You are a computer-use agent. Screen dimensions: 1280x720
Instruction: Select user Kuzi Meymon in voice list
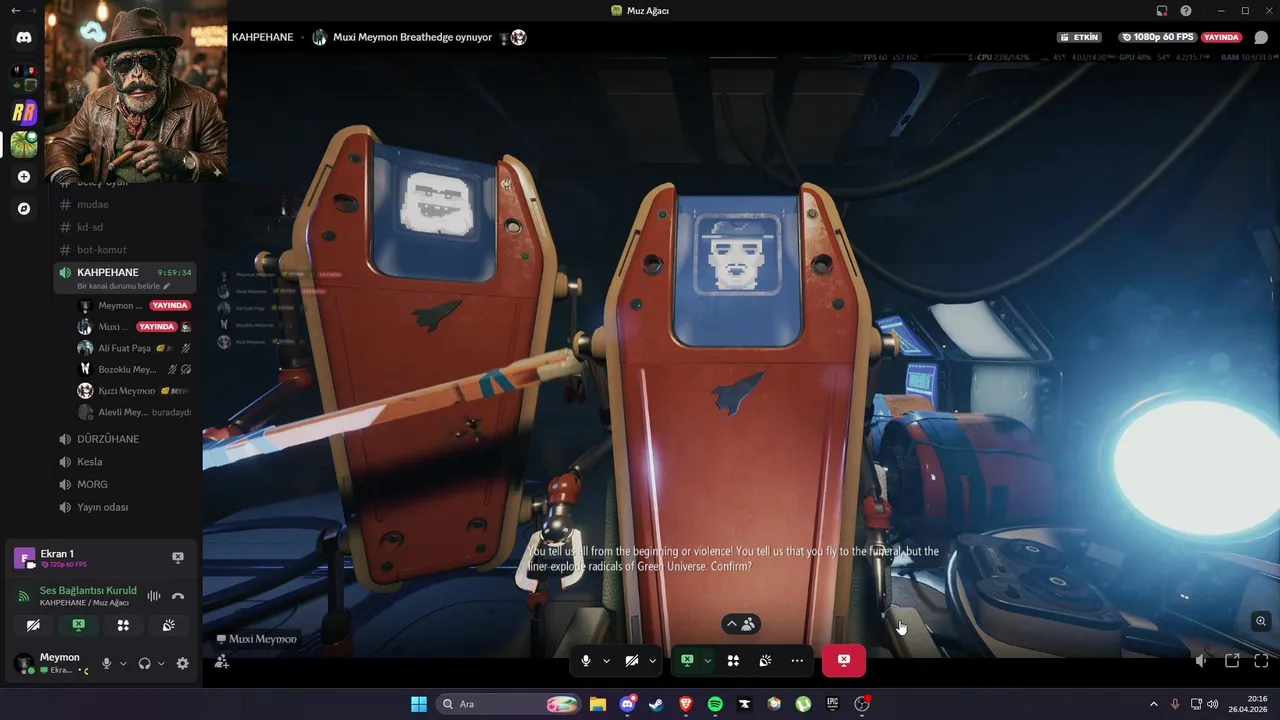126,391
